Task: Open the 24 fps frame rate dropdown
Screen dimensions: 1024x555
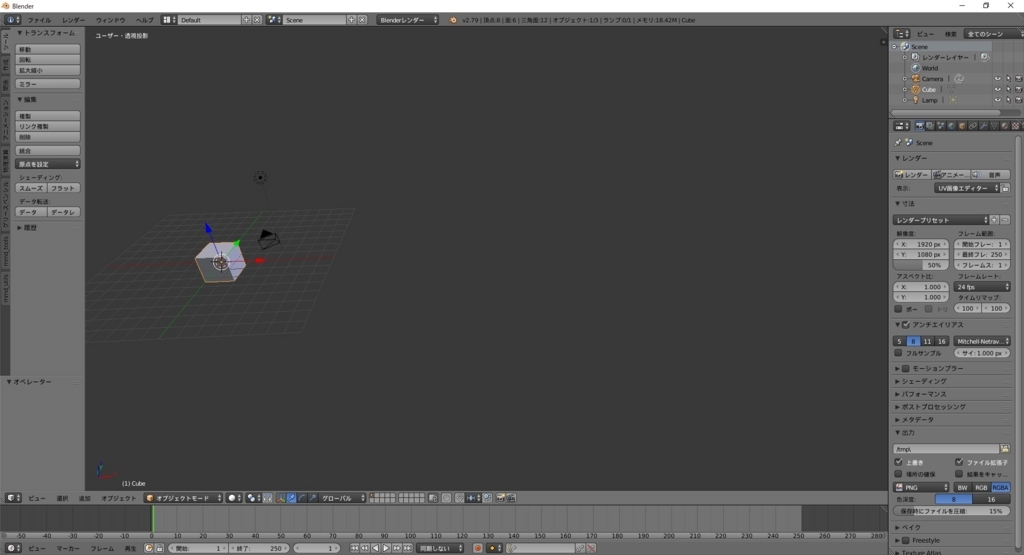Action: (x=982, y=287)
